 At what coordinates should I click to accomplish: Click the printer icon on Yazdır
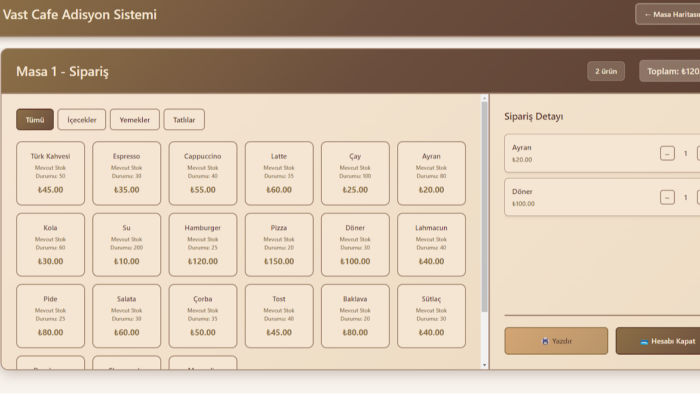(x=545, y=341)
